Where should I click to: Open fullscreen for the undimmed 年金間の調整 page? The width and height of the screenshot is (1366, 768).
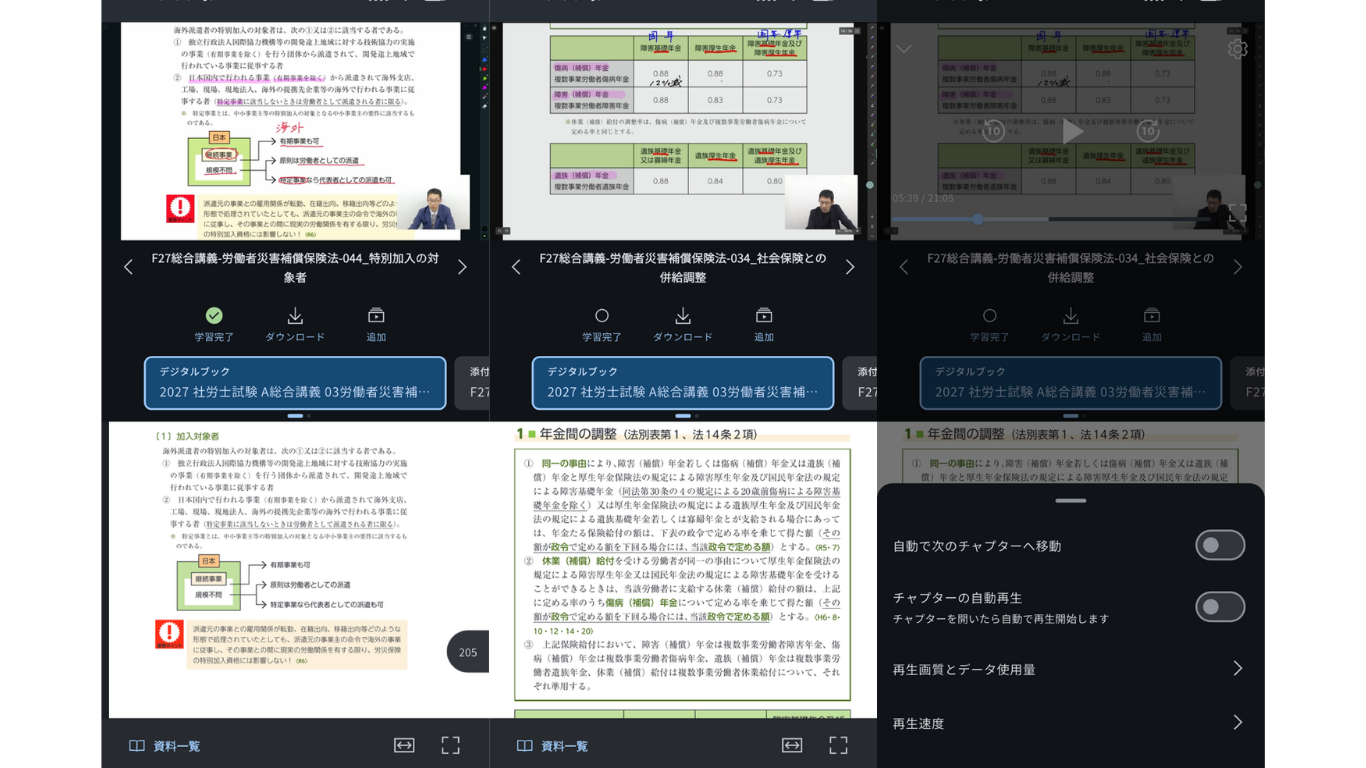click(839, 745)
